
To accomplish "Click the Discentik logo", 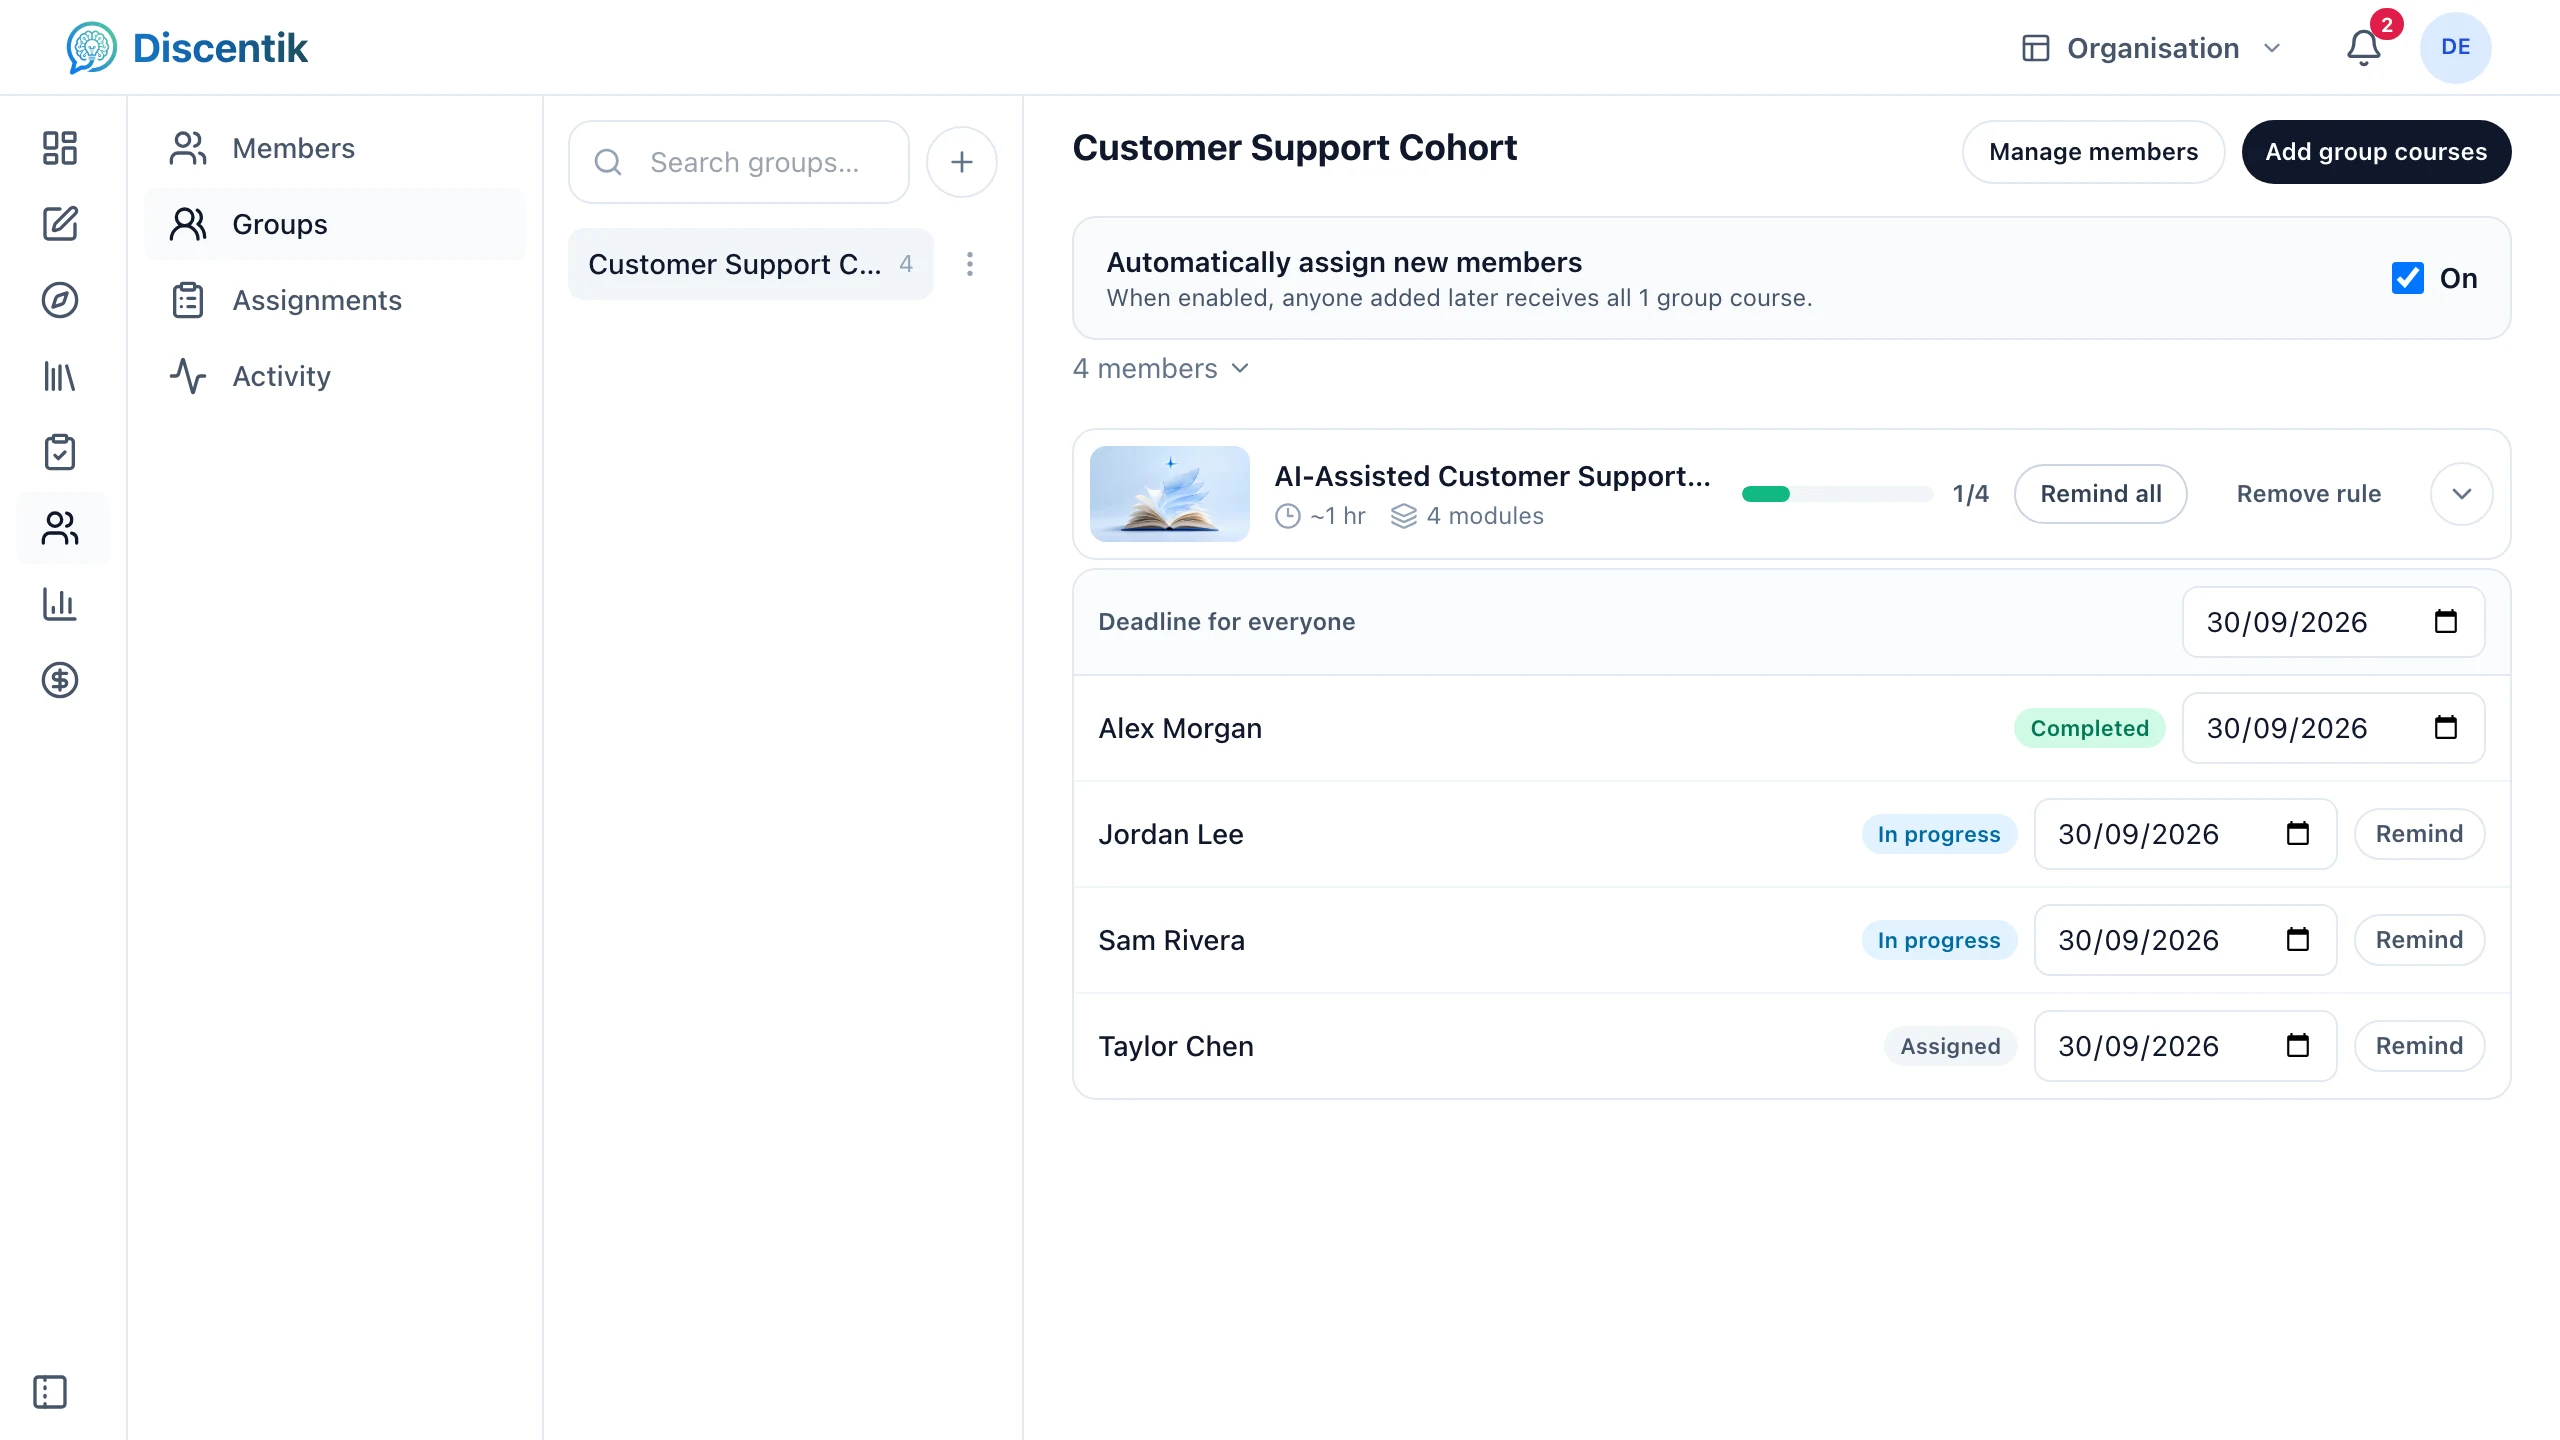I will (x=187, y=48).
